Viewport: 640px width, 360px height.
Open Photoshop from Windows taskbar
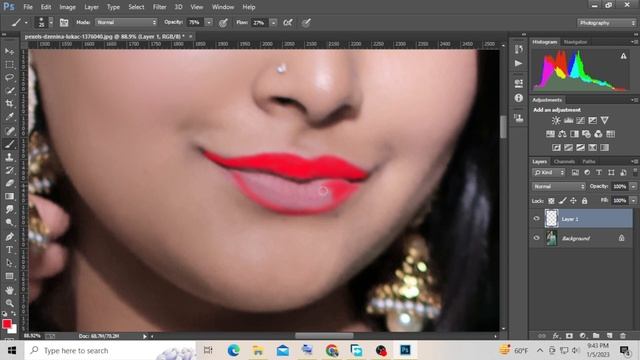coord(405,350)
